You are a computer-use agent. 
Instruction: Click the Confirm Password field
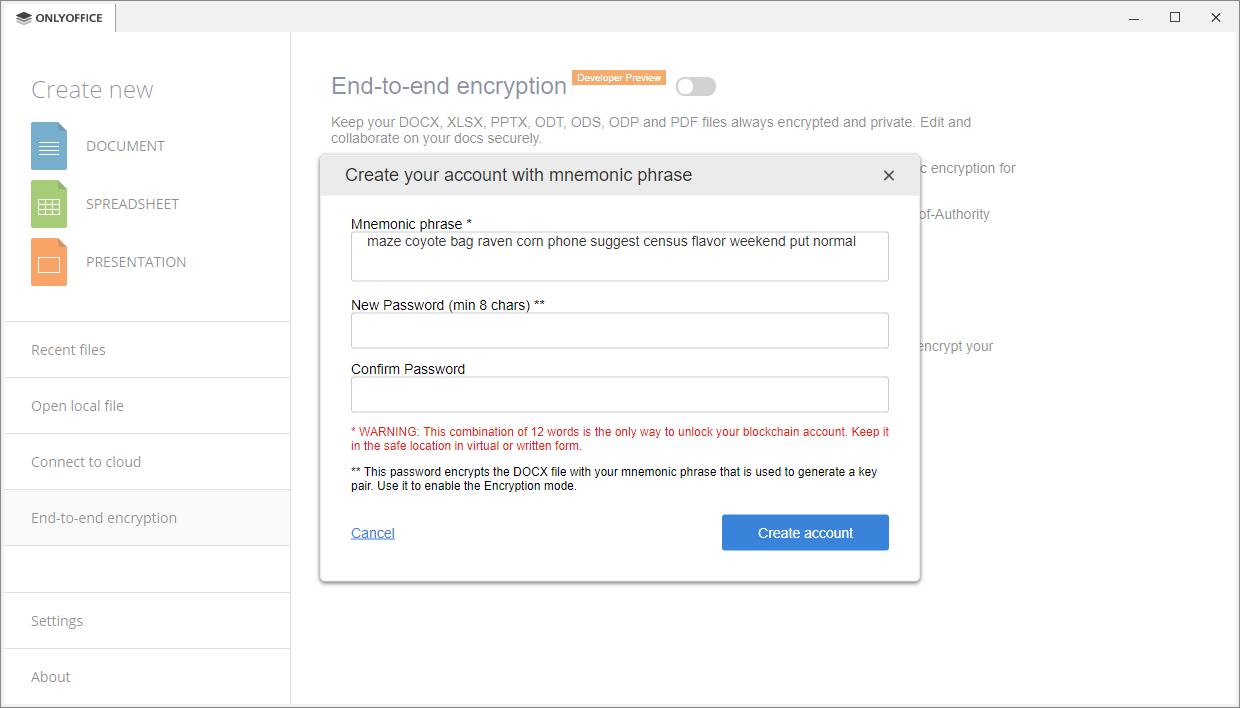tap(619, 395)
